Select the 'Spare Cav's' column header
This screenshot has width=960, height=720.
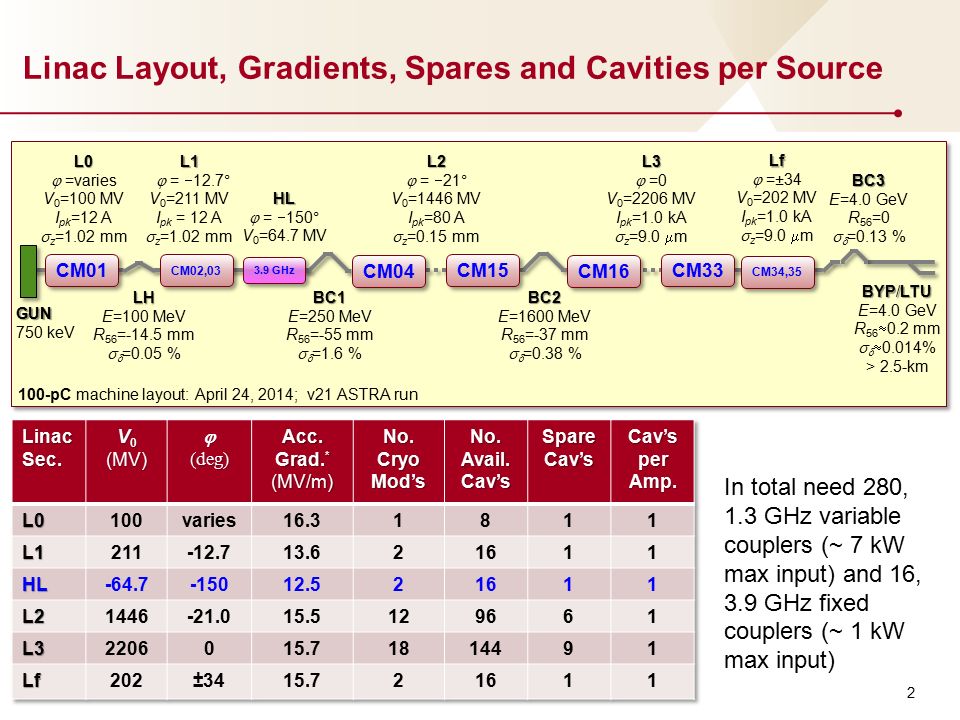[569, 460]
